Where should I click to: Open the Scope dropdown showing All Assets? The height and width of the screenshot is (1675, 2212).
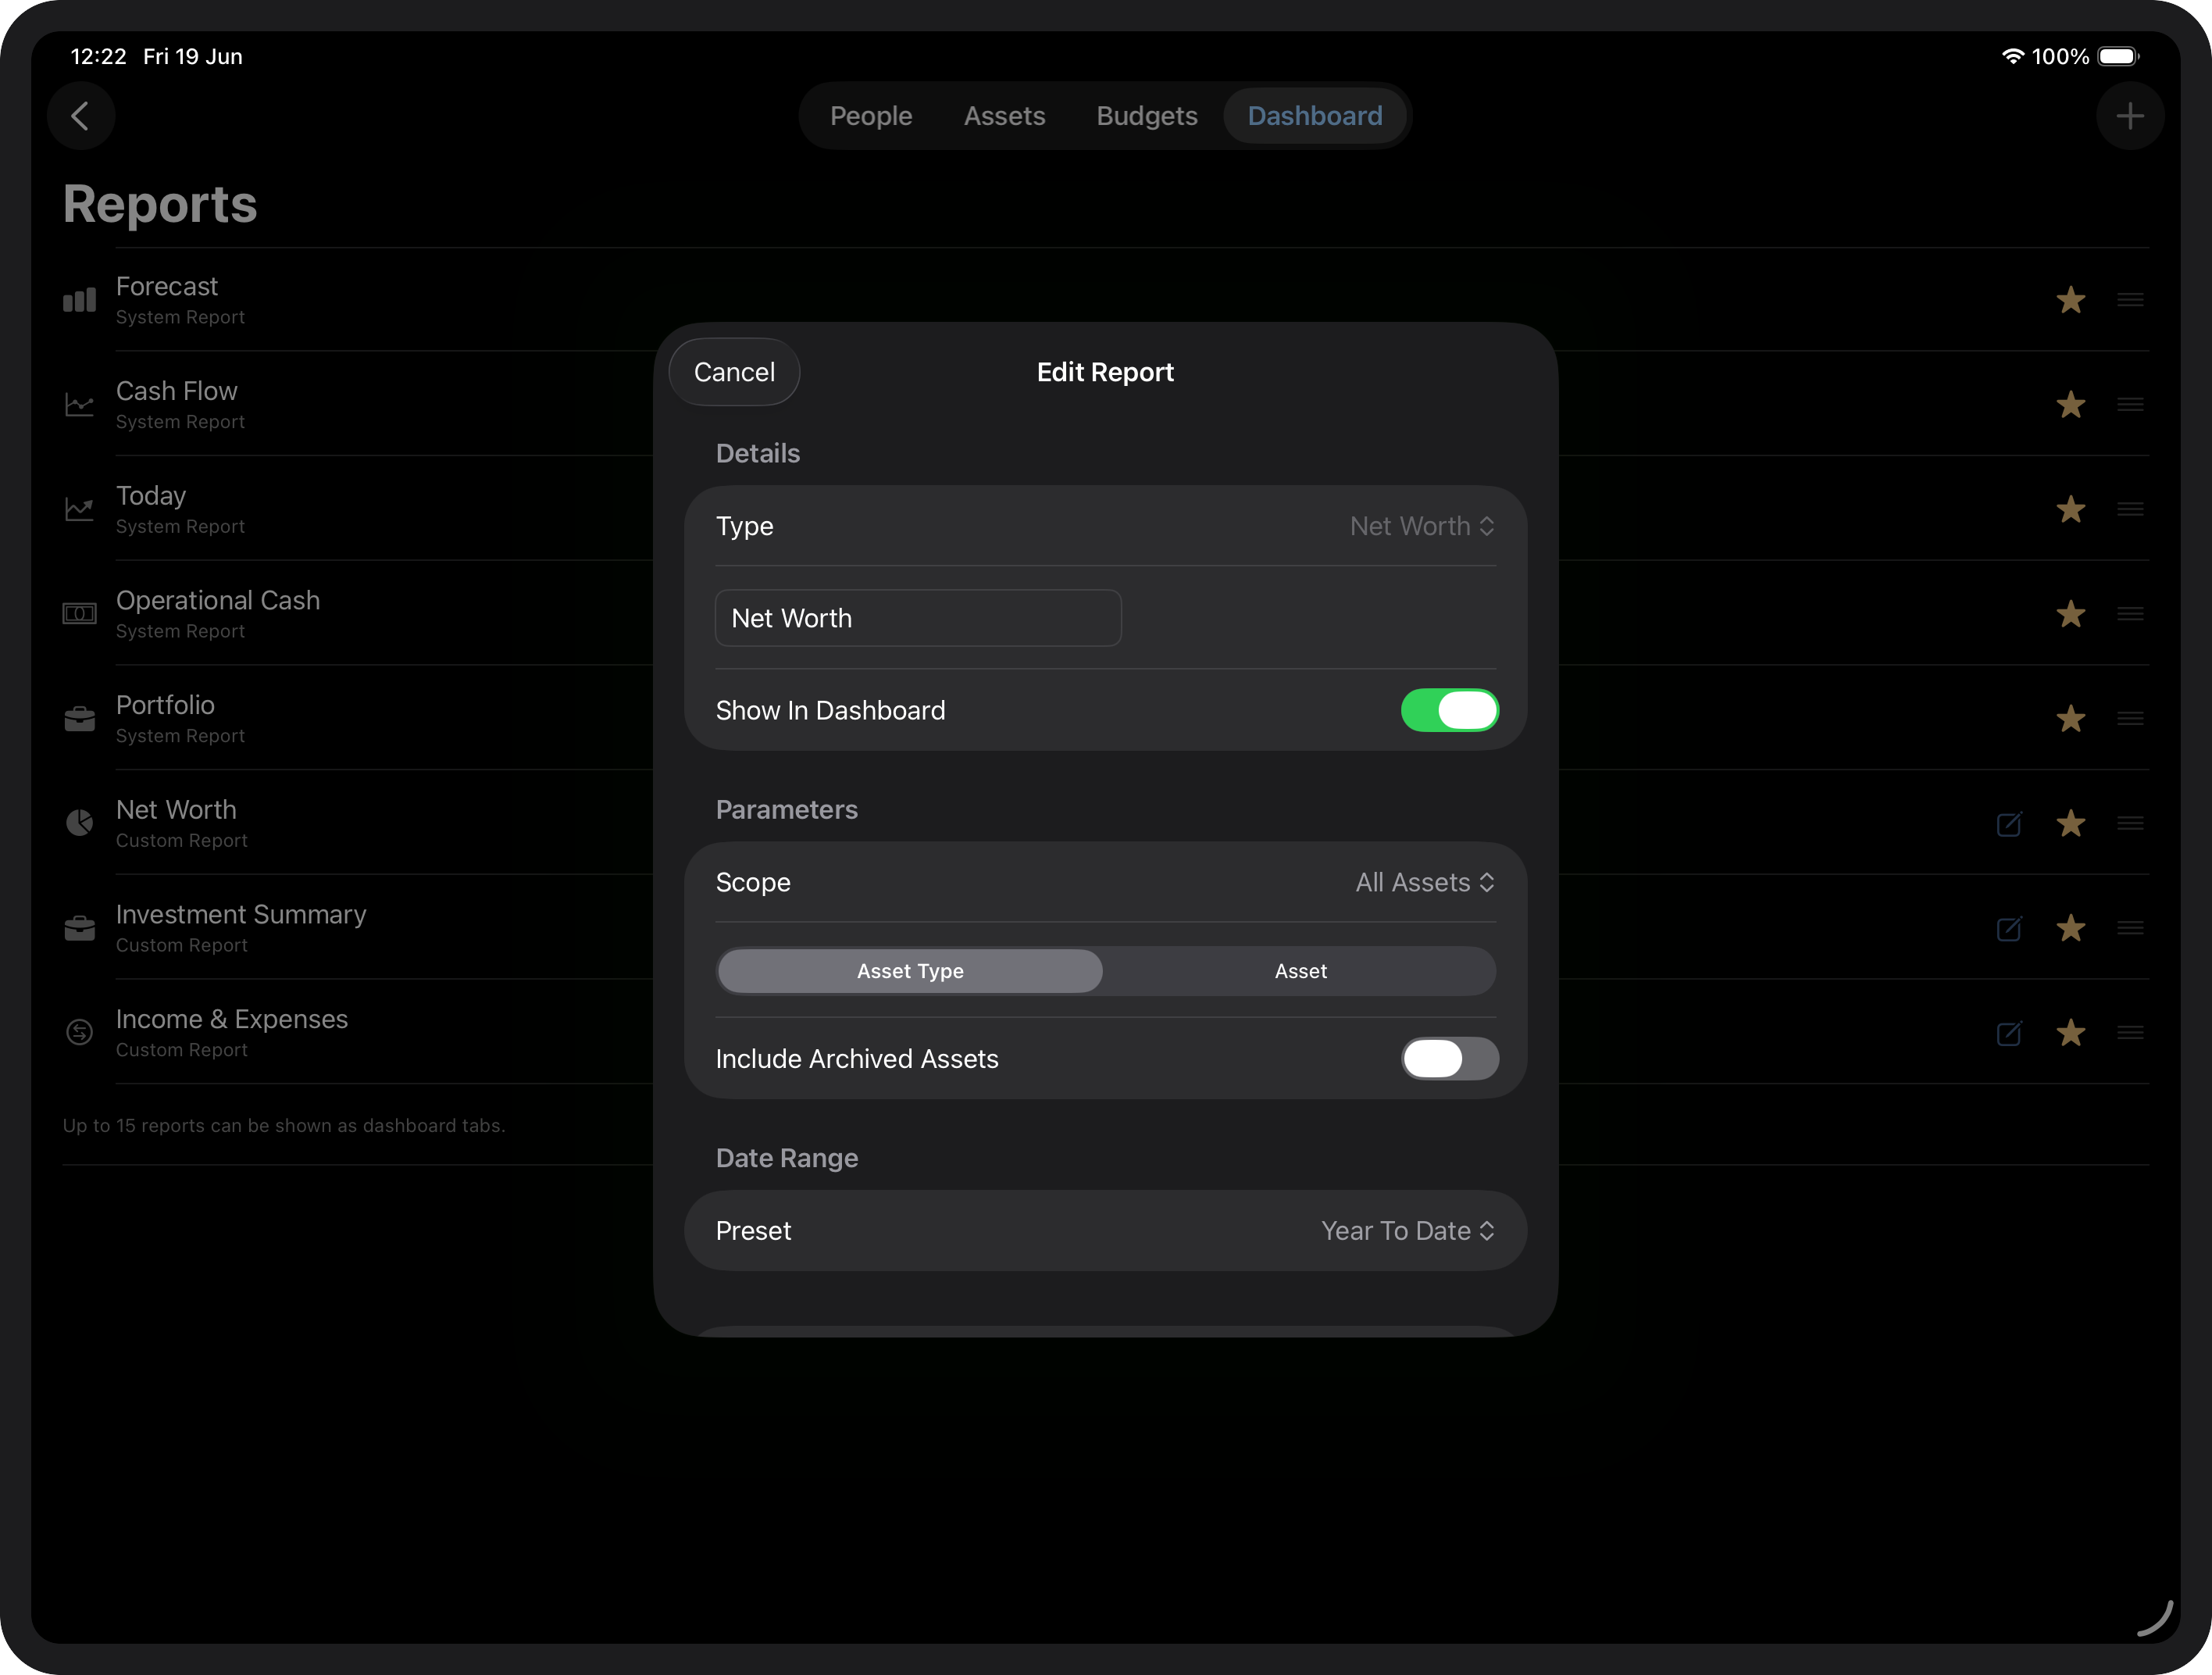(1425, 882)
